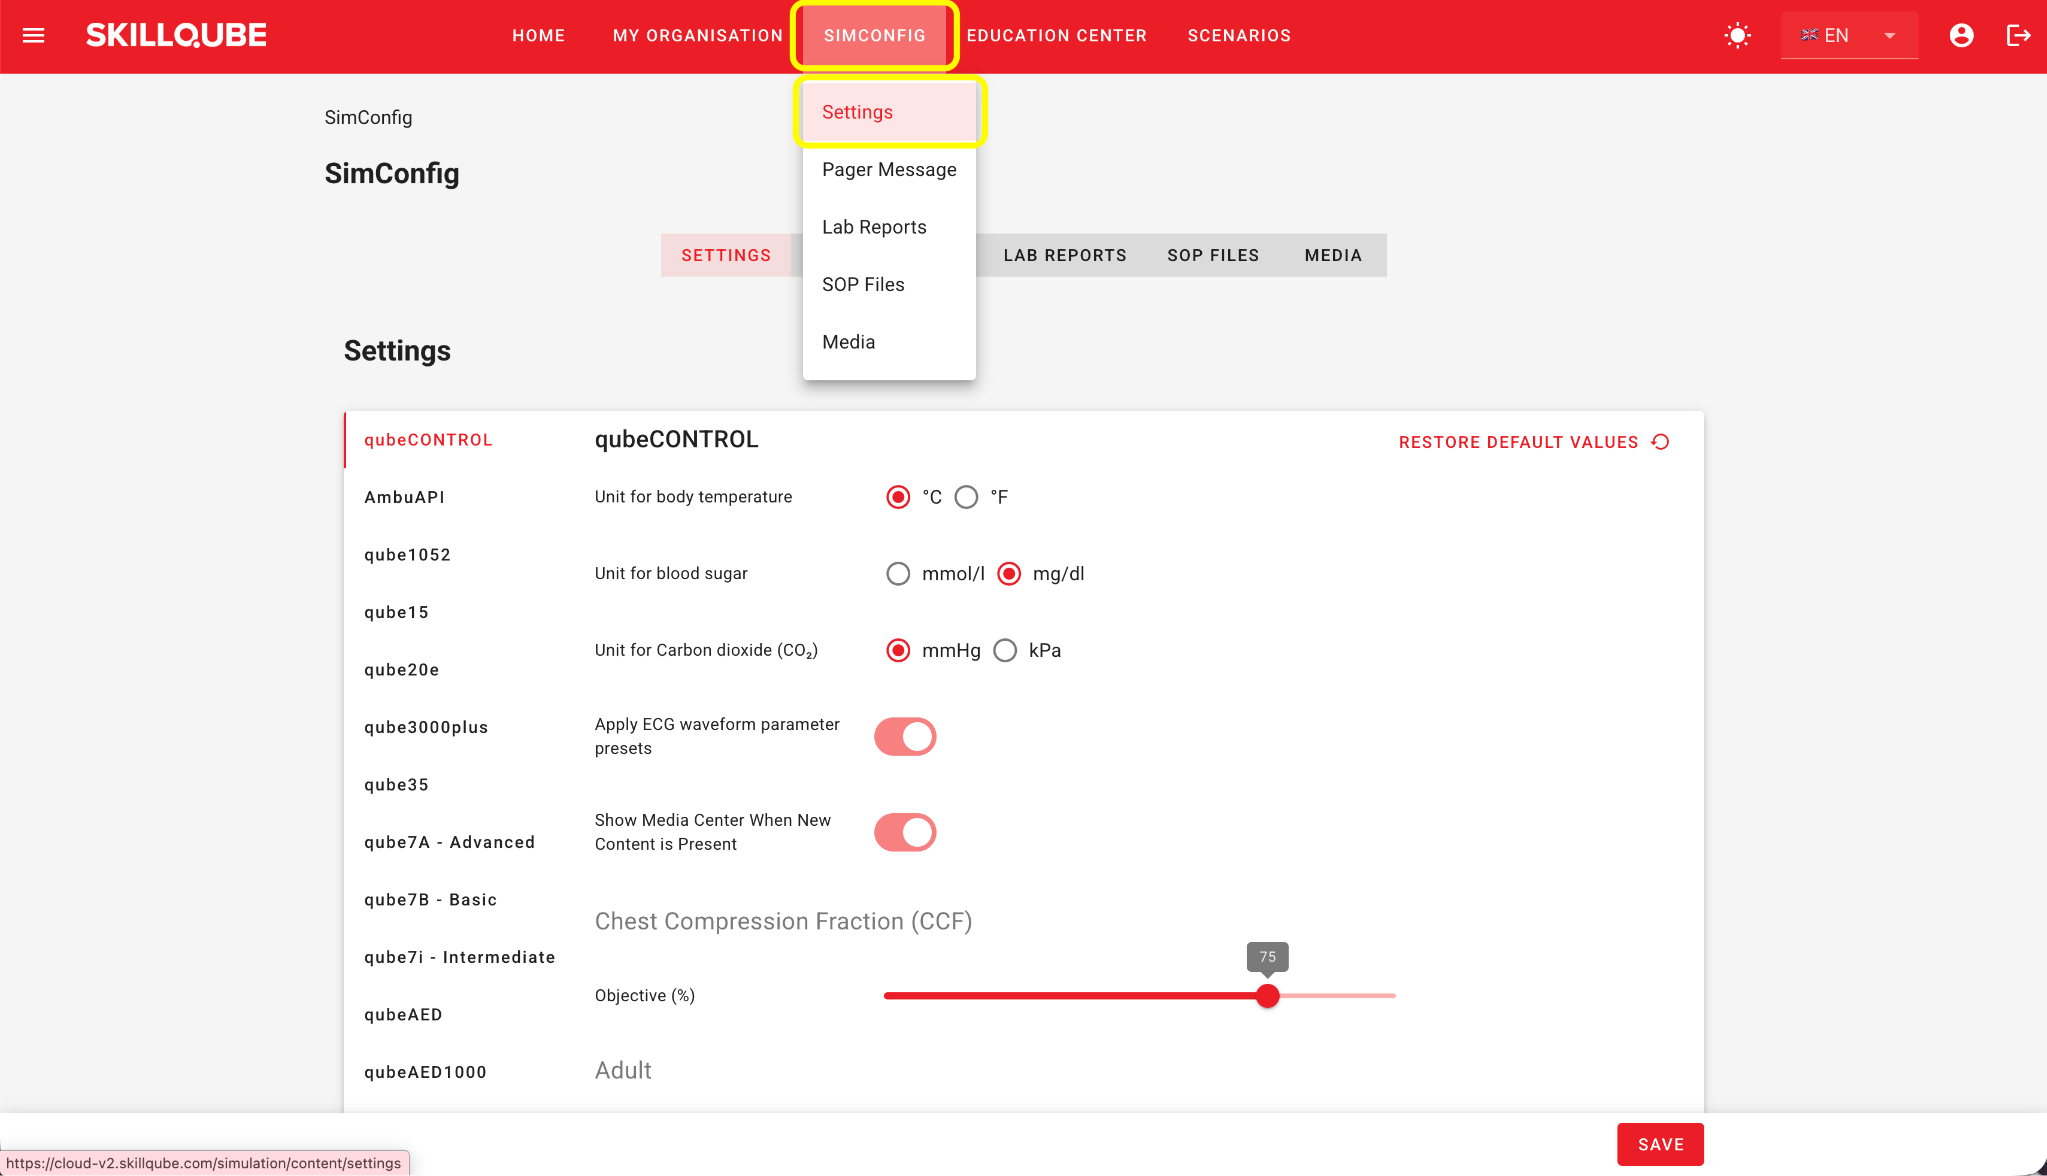Image resolution: width=2047 pixels, height=1176 pixels.
Task: Open the hamburger navigation menu
Action: 34,36
